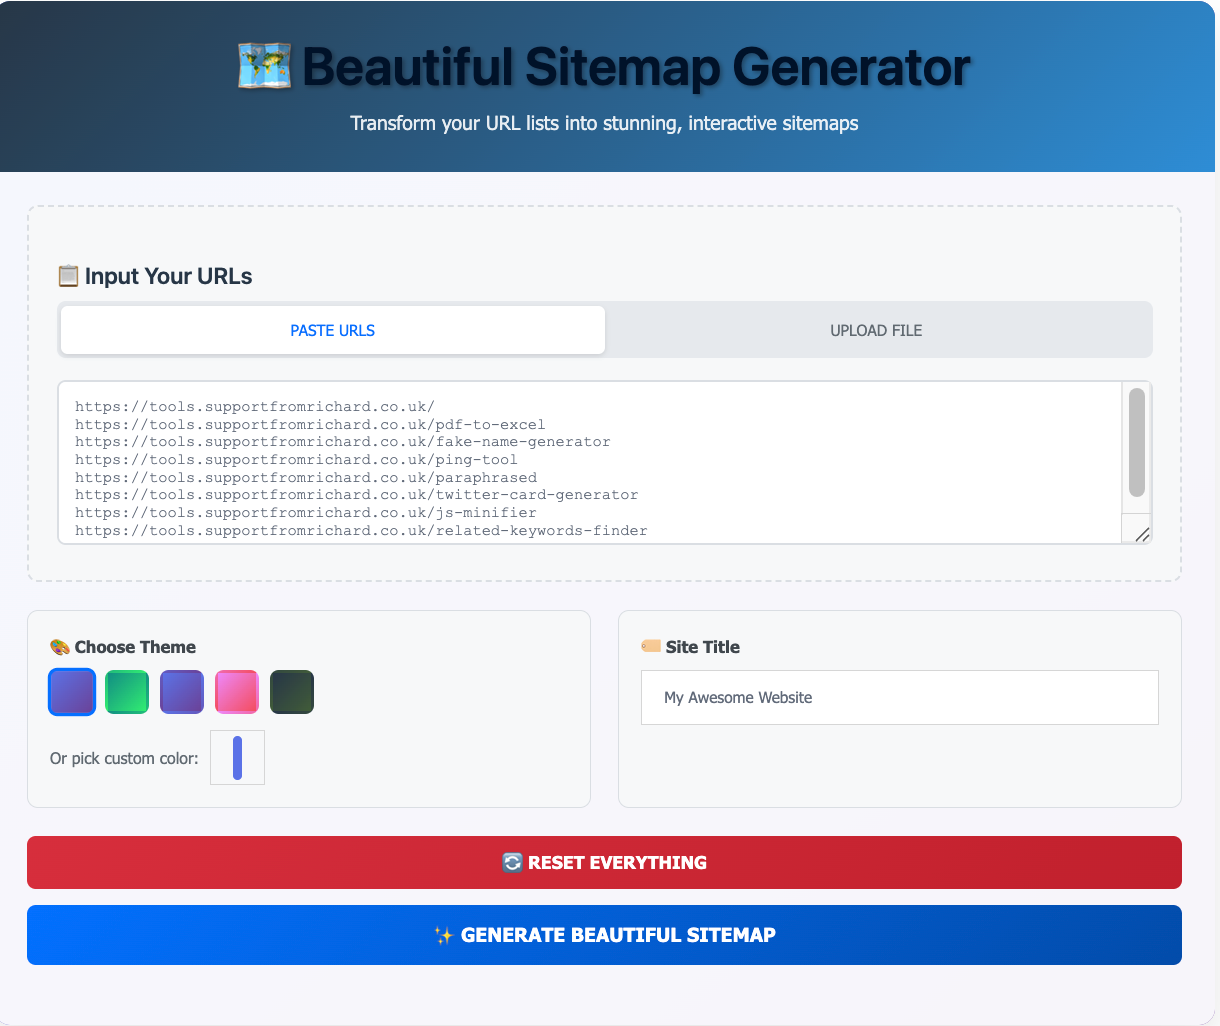This screenshot has height=1026, width=1220.
Task: Click the map emoji in the header title
Action: [x=264, y=67]
